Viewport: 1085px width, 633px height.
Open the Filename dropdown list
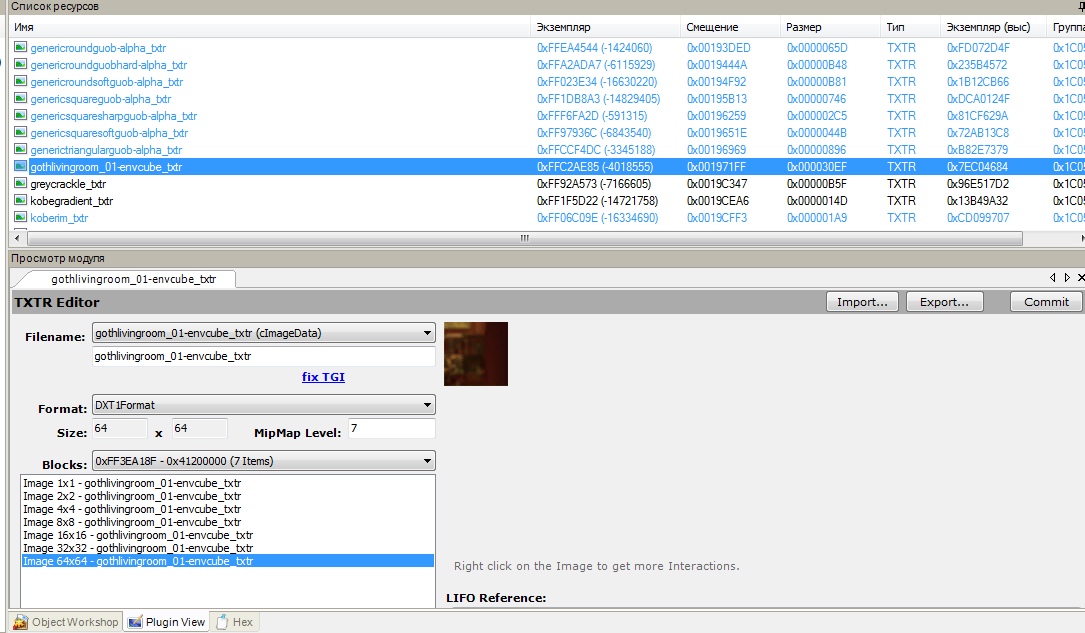click(x=428, y=333)
